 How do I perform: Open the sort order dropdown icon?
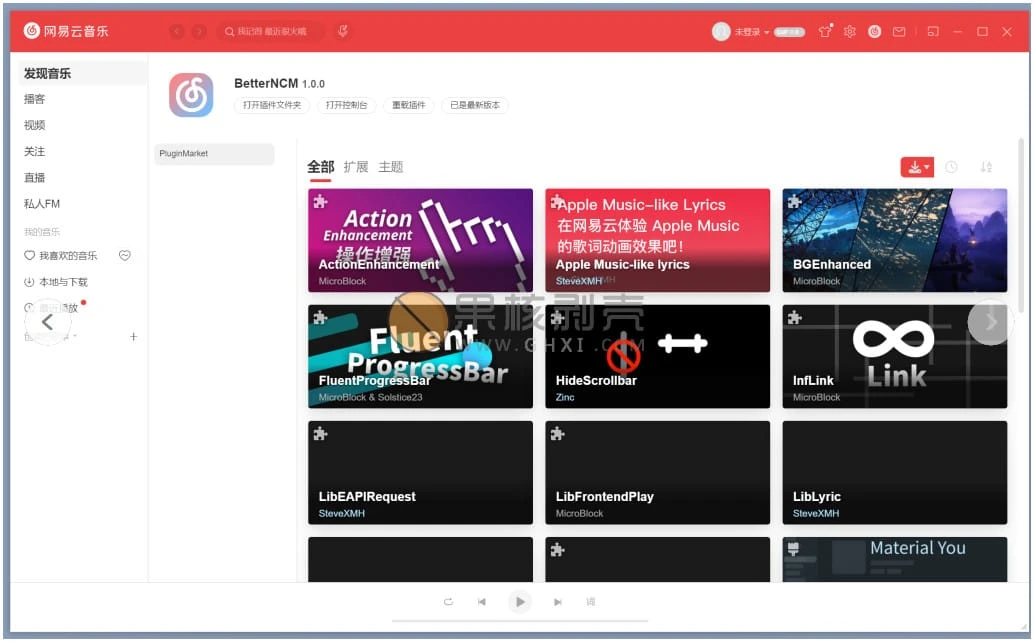[x=985, y=167]
